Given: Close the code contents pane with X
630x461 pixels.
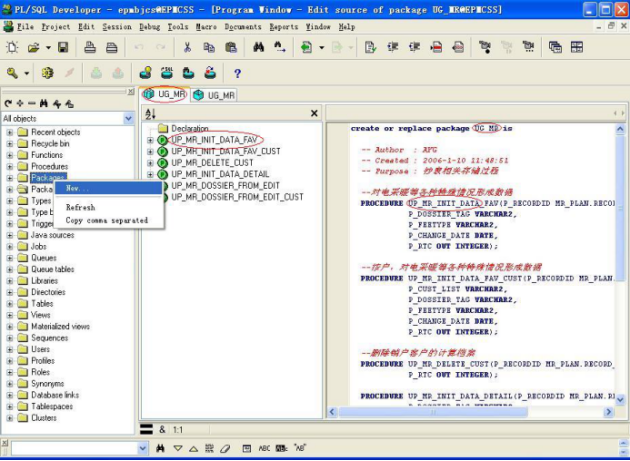Looking at the screenshot, I should pos(314,114).
